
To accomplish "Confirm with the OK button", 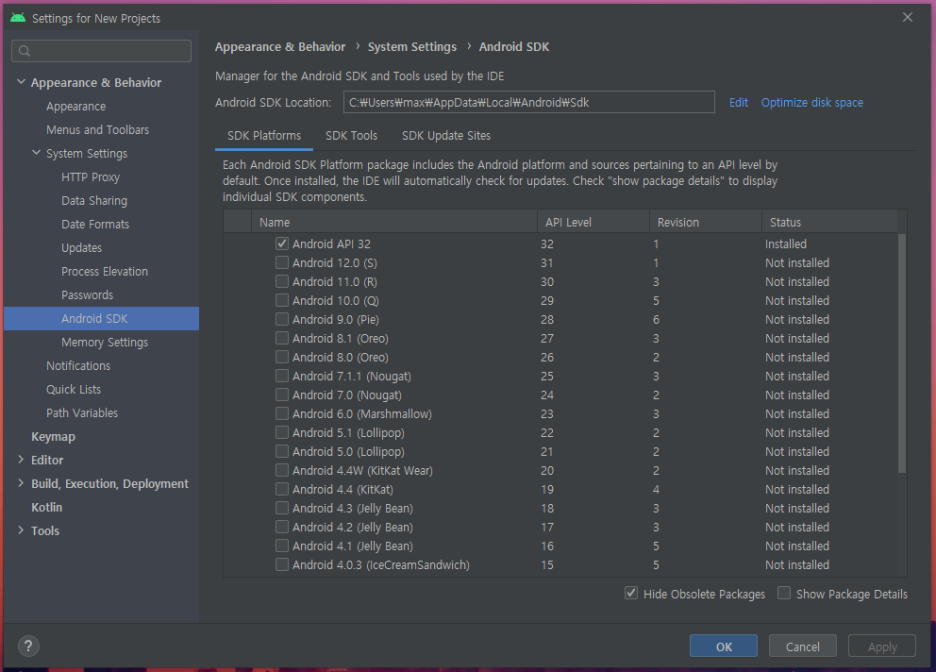I will tap(723, 646).
